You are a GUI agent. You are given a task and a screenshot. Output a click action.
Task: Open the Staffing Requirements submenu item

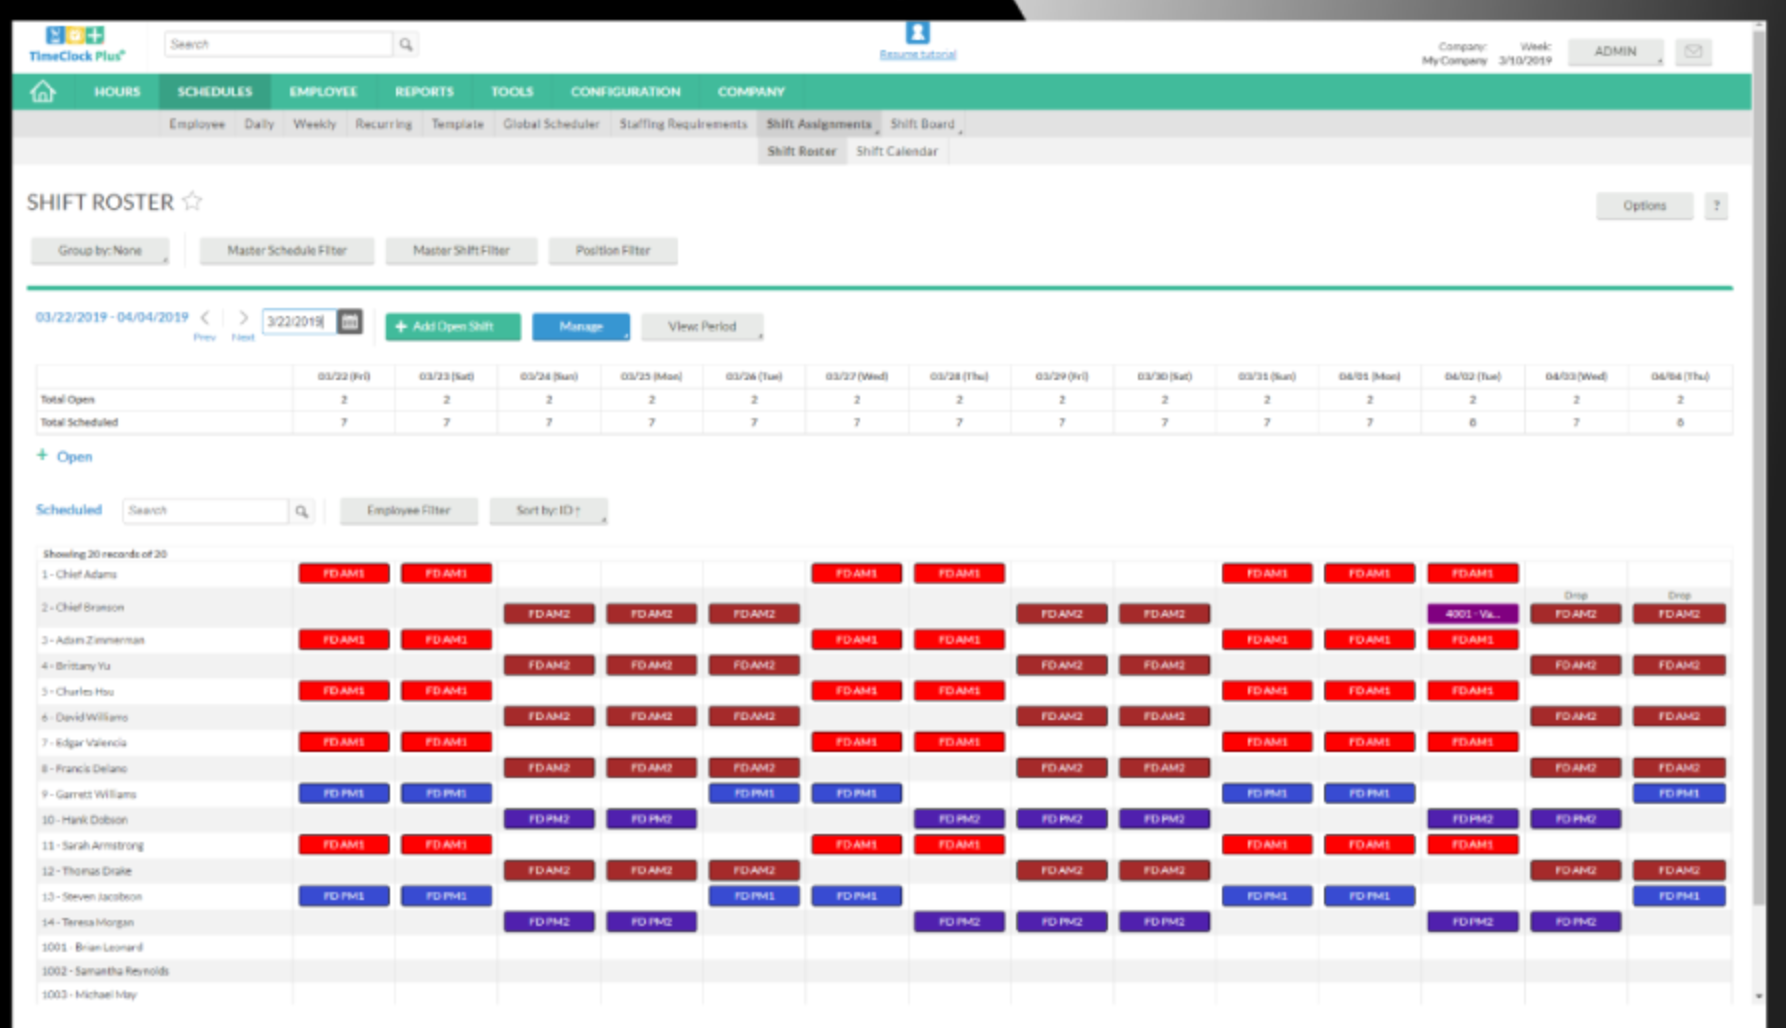click(683, 124)
